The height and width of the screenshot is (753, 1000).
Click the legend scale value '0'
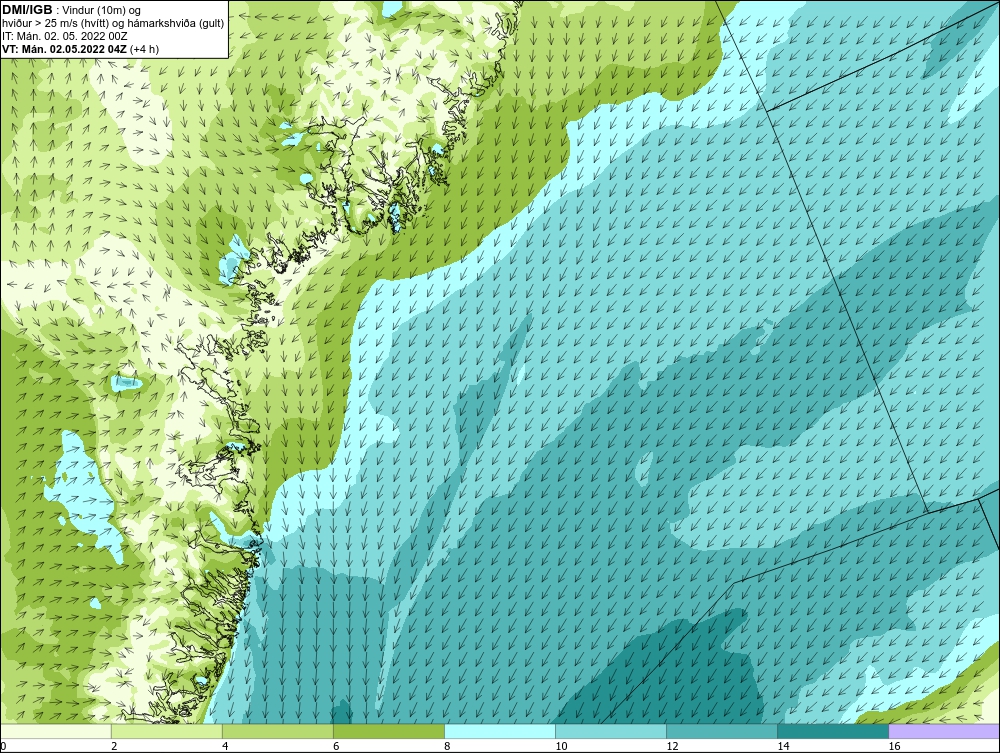pos(3,746)
